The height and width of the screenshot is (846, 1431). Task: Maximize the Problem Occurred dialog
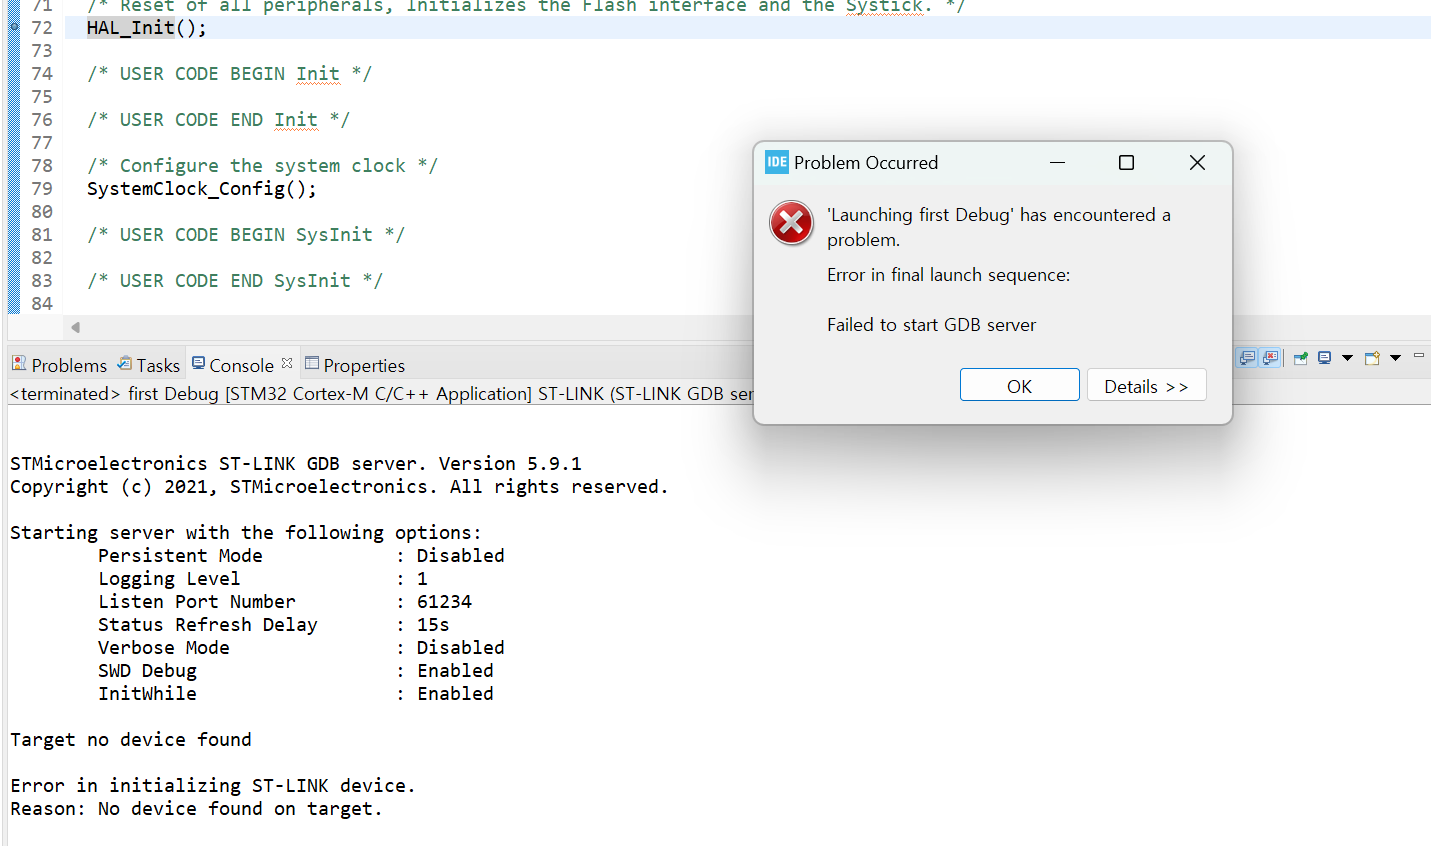[1126, 162]
